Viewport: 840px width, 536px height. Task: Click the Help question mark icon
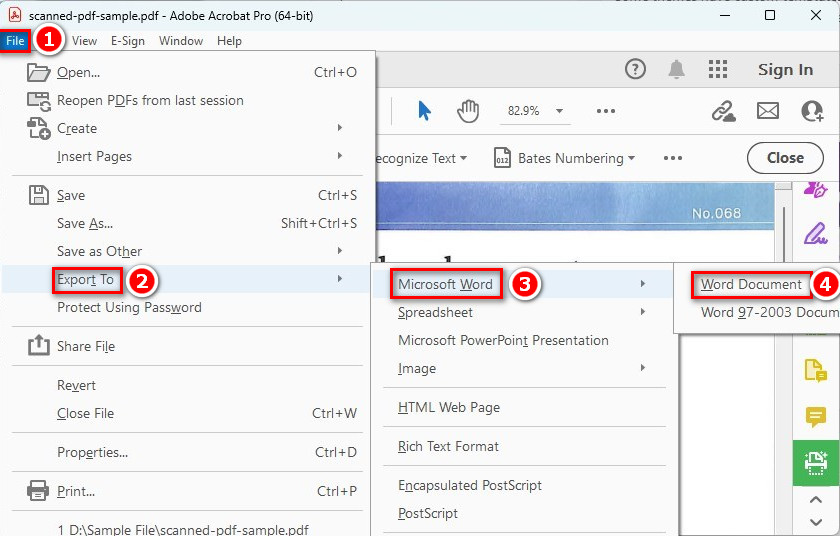coord(635,69)
